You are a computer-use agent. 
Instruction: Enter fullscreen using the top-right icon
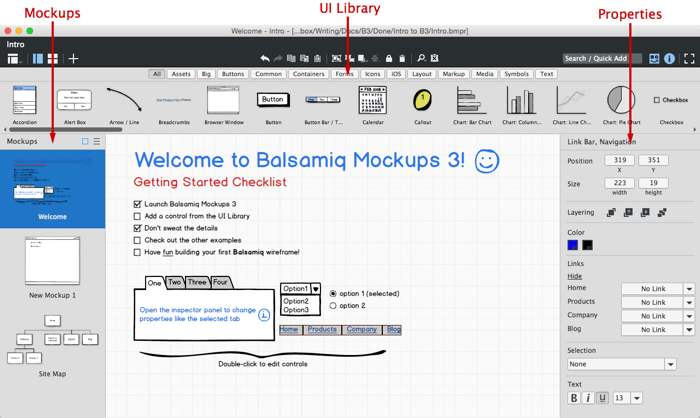689,59
